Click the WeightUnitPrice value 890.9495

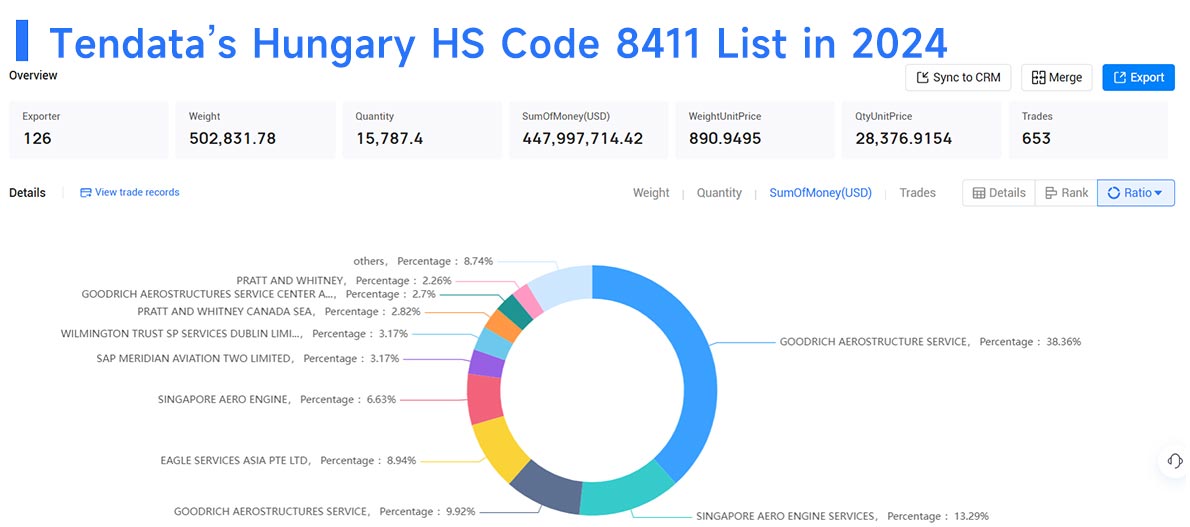point(724,139)
